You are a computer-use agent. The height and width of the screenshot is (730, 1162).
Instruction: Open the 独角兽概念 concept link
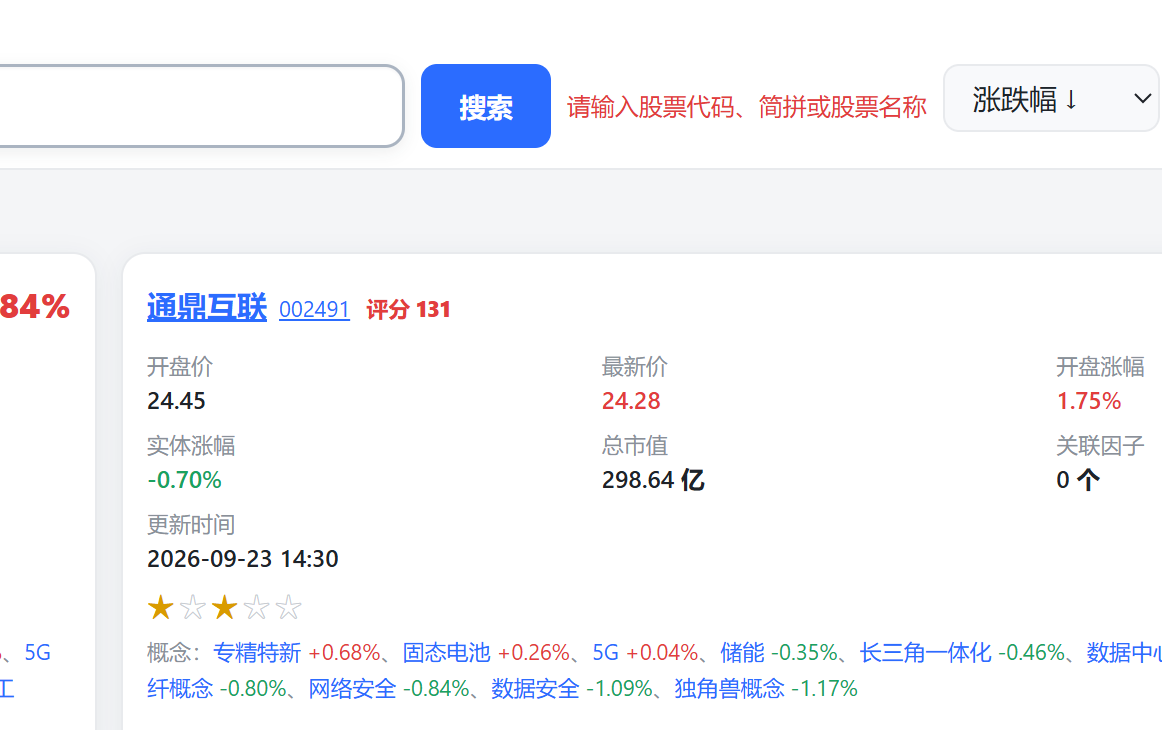tap(729, 688)
